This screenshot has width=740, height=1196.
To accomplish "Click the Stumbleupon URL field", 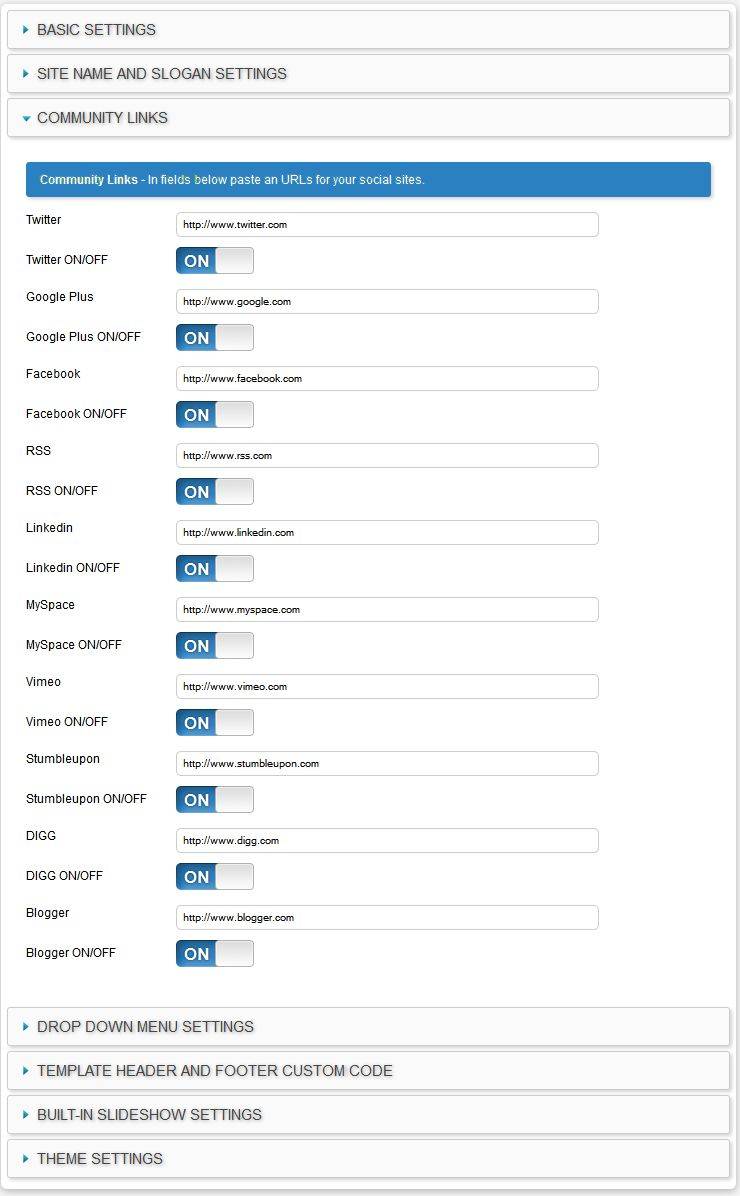I will tap(388, 764).
